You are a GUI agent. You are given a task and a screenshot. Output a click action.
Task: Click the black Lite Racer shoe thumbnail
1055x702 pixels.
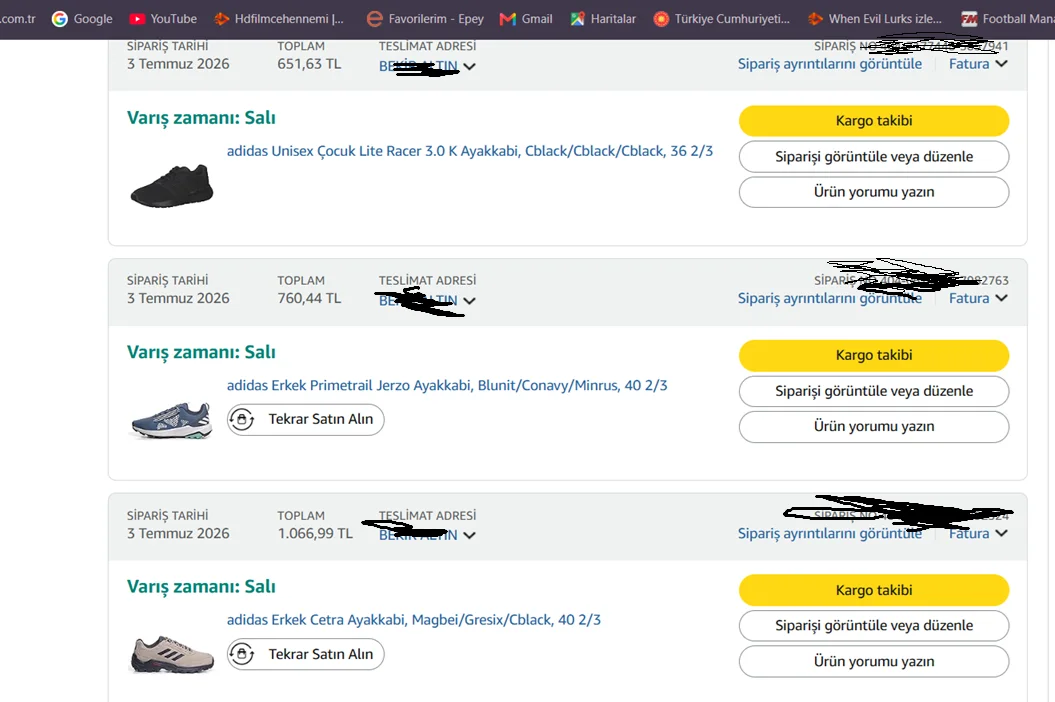coord(172,186)
